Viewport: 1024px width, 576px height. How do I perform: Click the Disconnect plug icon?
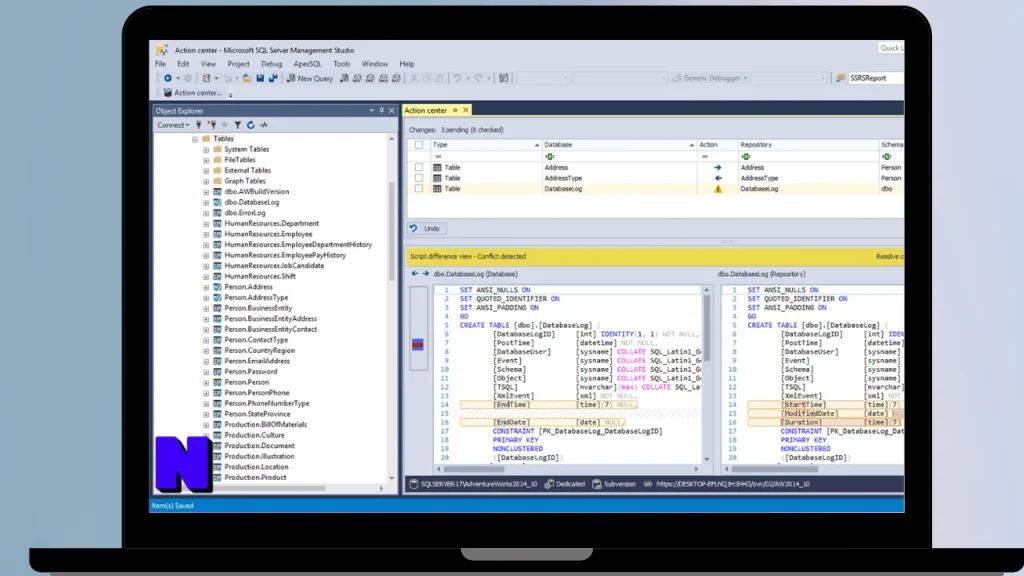pos(212,125)
